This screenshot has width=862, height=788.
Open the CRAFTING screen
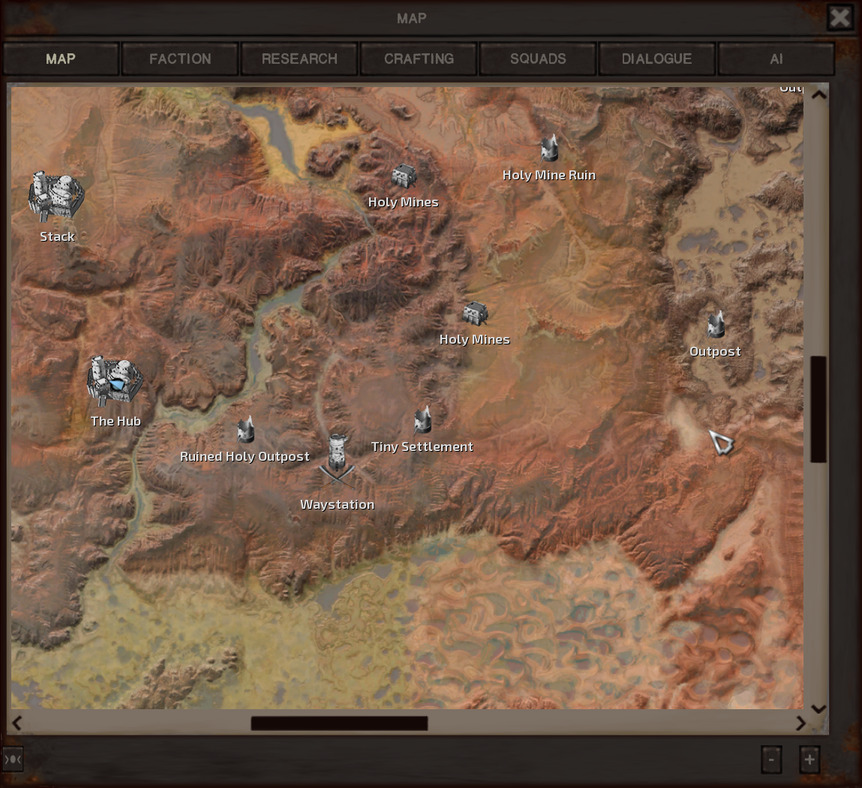tap(418, 58)
